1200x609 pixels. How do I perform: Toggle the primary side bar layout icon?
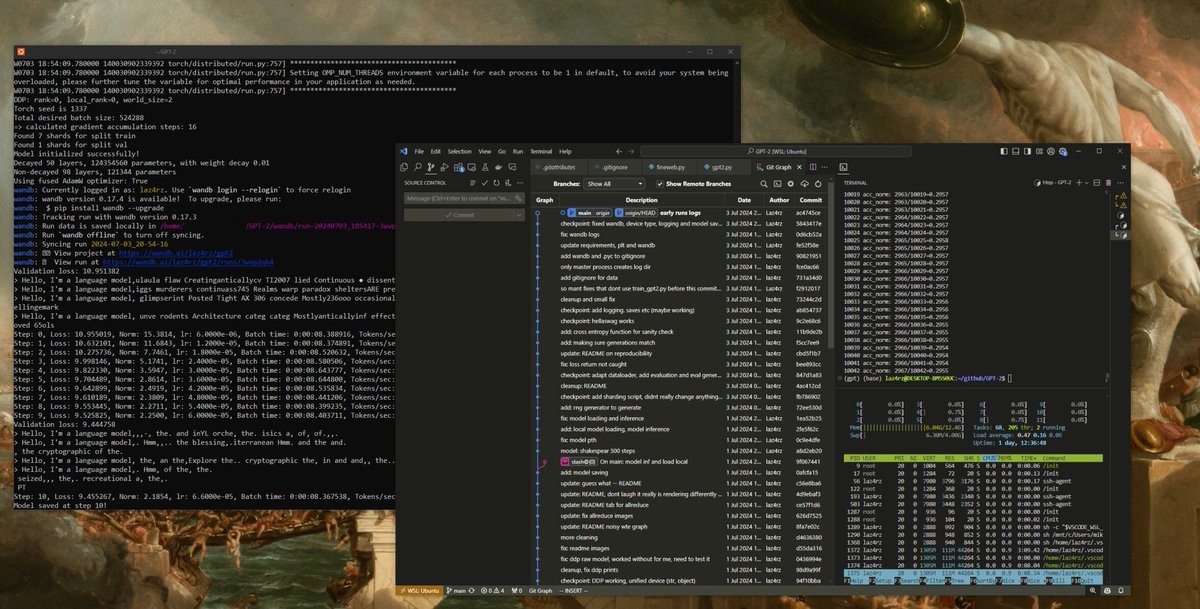click(x=1004, y=151)
